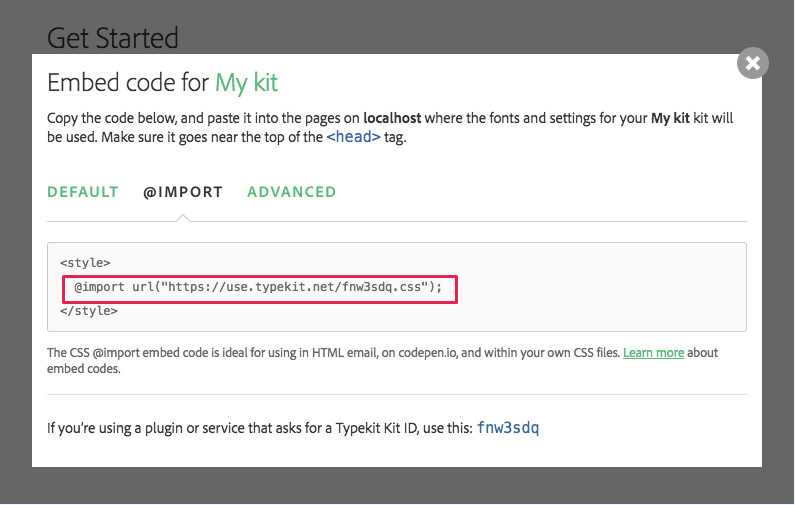Click the 'Get Started' heading behind the dialog

113,38
